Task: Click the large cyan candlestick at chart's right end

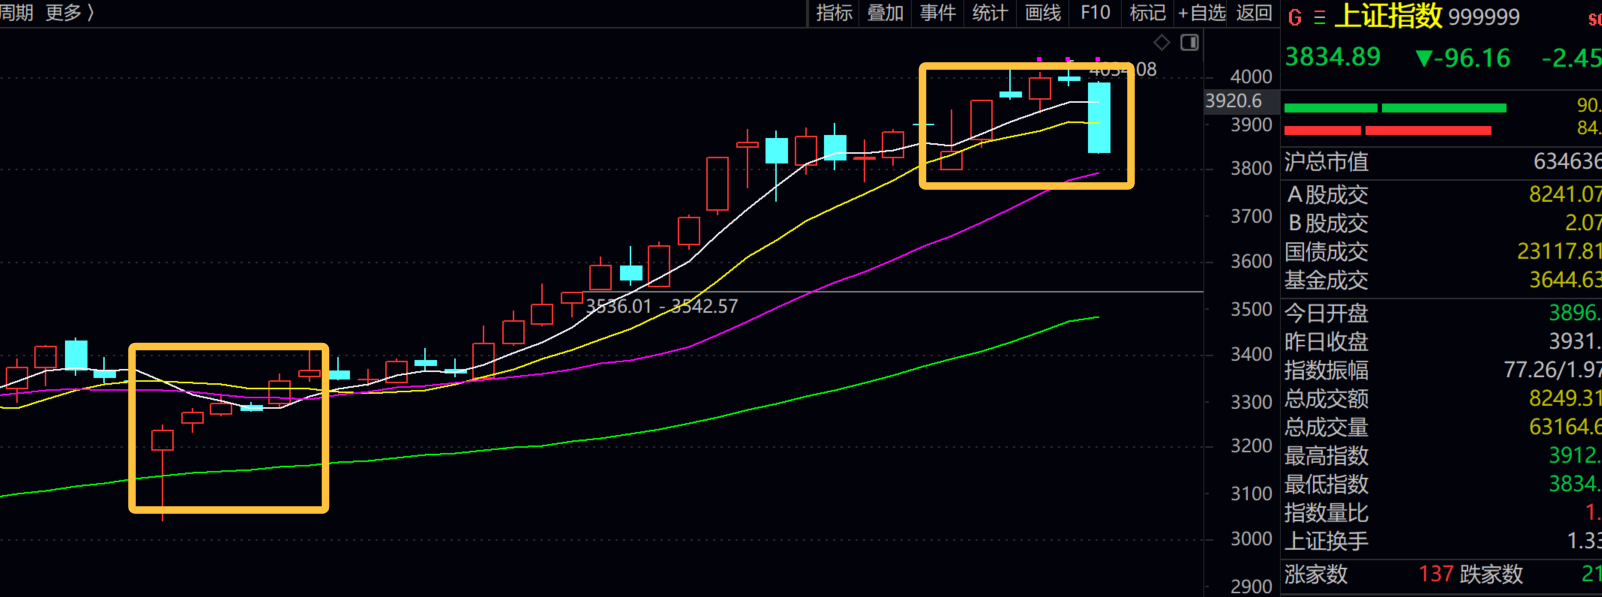Action: [1099, 118]
